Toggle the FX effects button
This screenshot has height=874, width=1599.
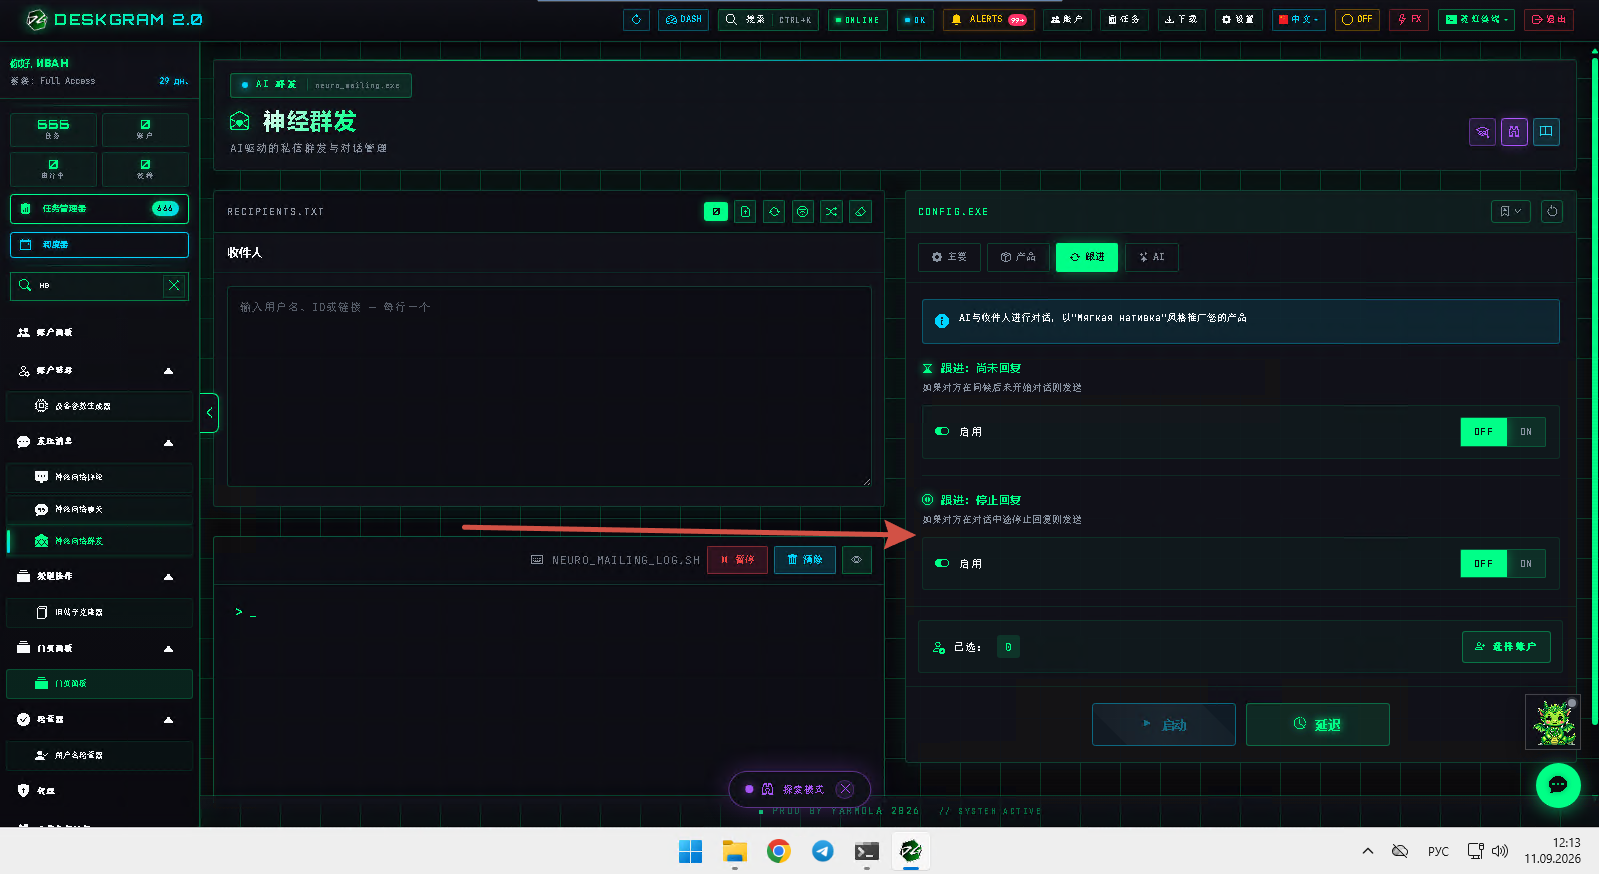[1409, 19]
